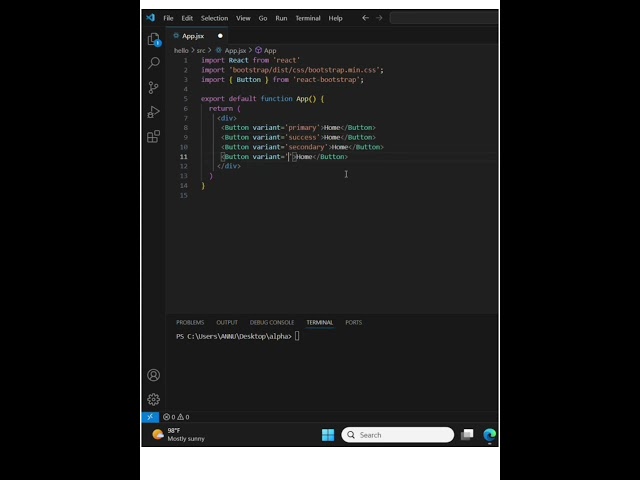The height and width of the screenshot is (480, 640).
Task: Go back with the left arrow
Action: [x=365, y=18]
